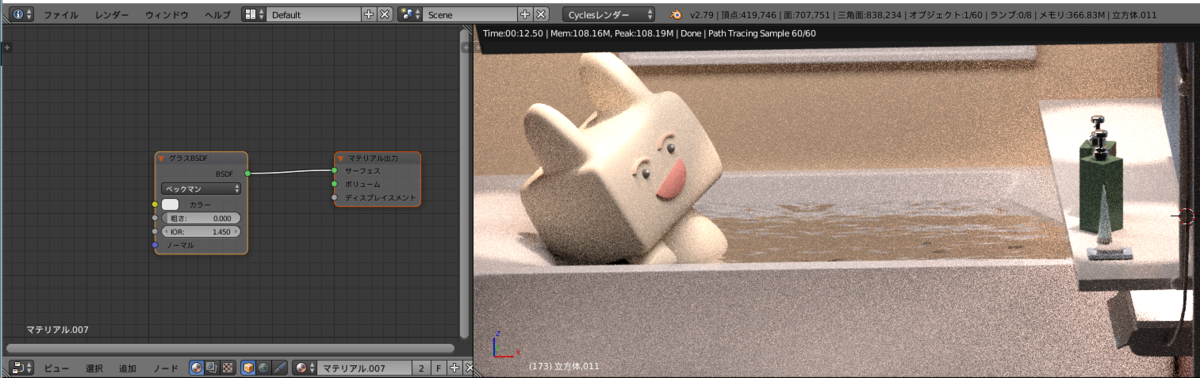
Task: Add a new scene with plus icon
Action: click(525, 15)
